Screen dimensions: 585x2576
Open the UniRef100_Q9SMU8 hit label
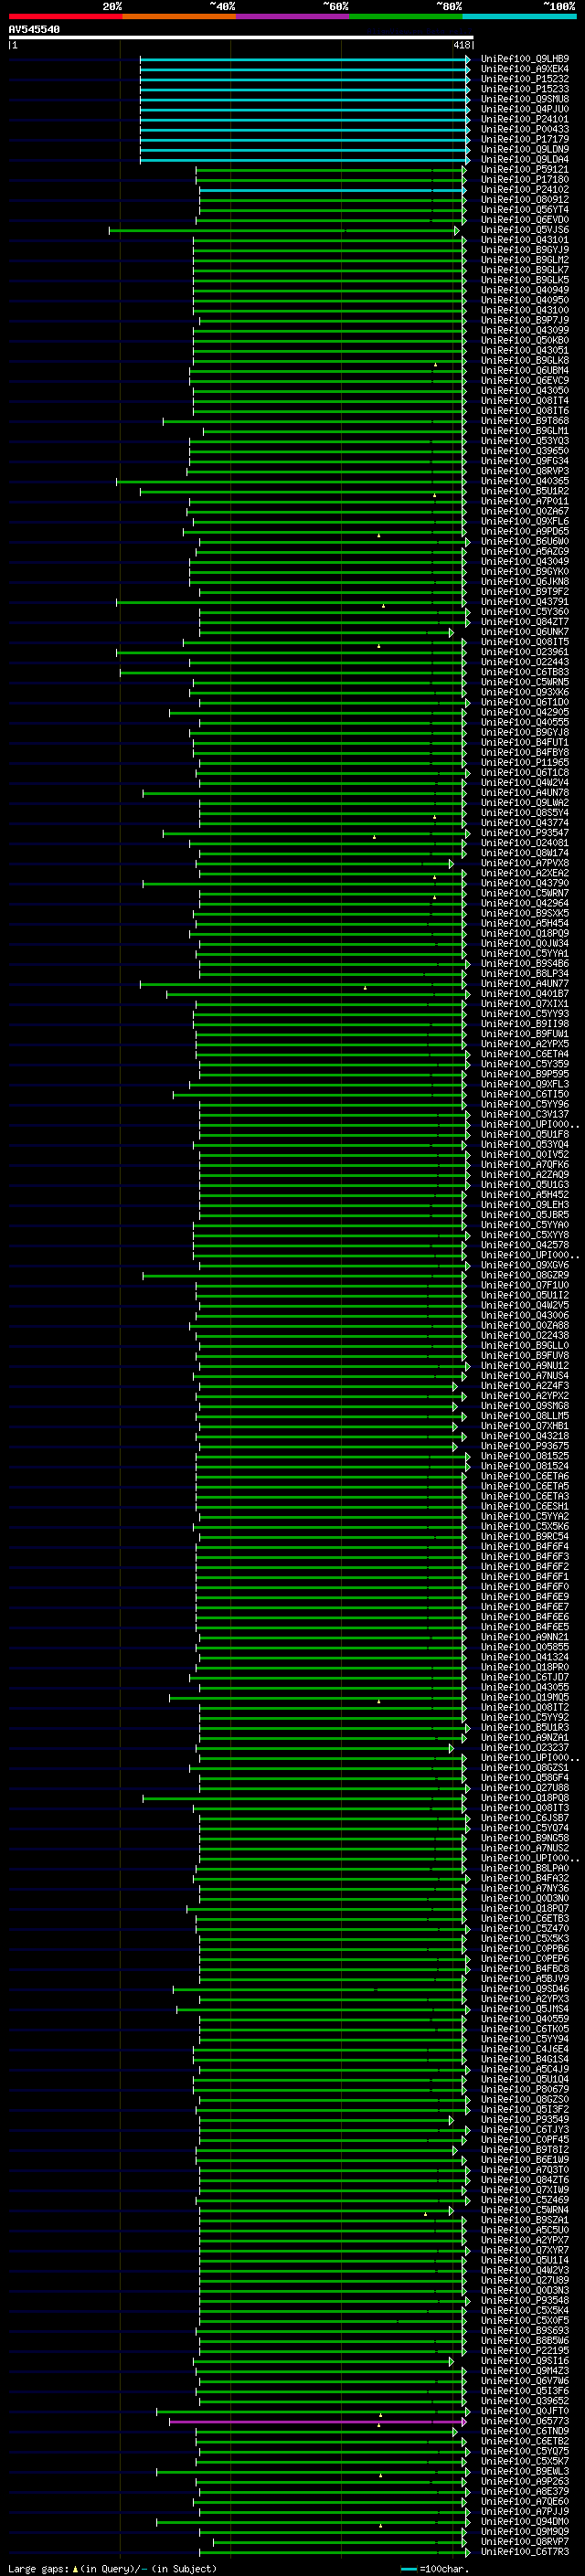tap(525, 99)
